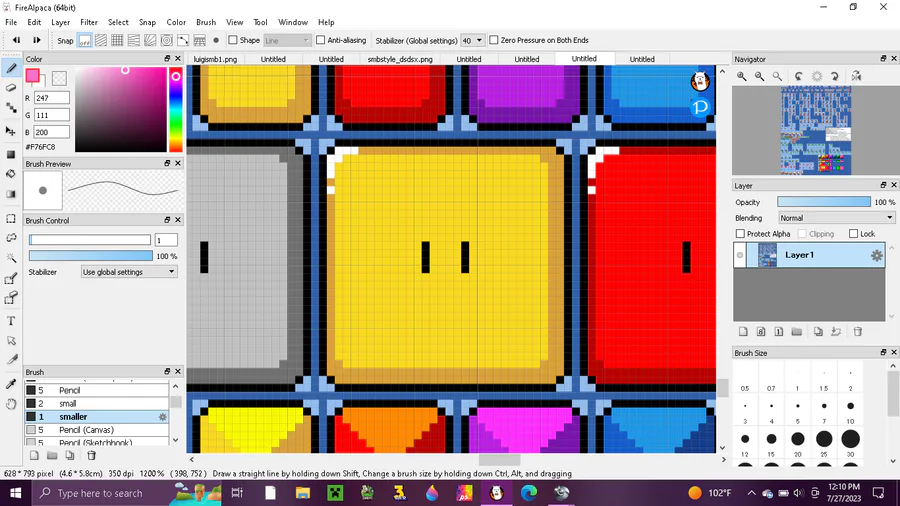
Task: Select the rectangular Select tool
Action: pyautogui.click(x=11, y=219)
